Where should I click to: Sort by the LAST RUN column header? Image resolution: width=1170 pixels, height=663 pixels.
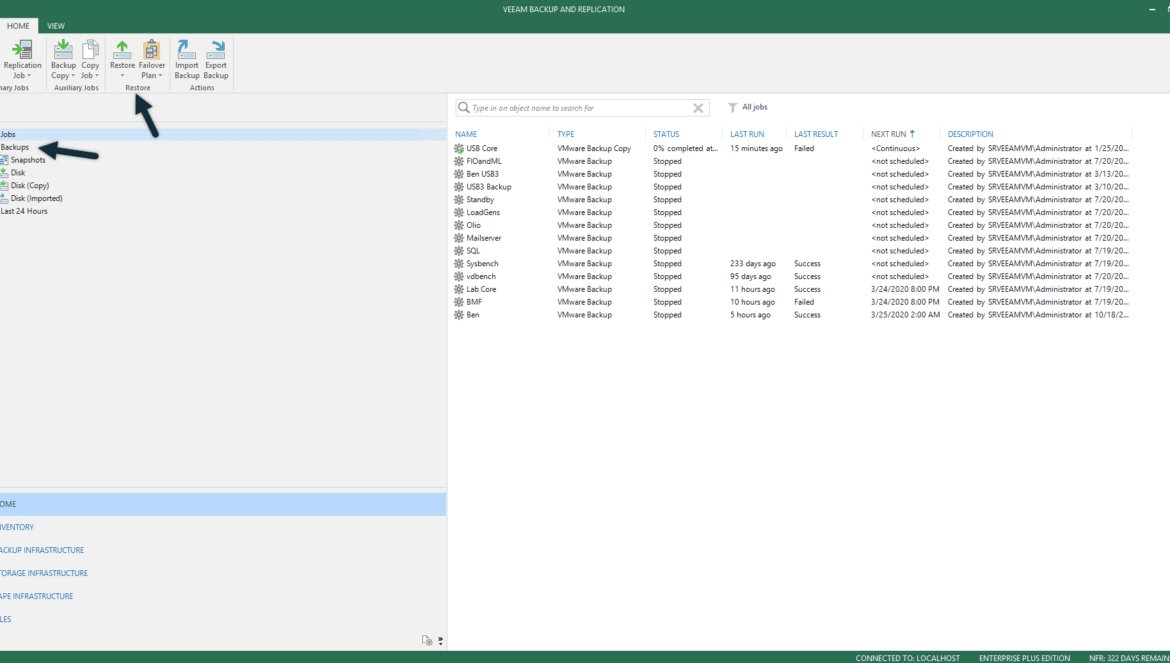[747, 134]
